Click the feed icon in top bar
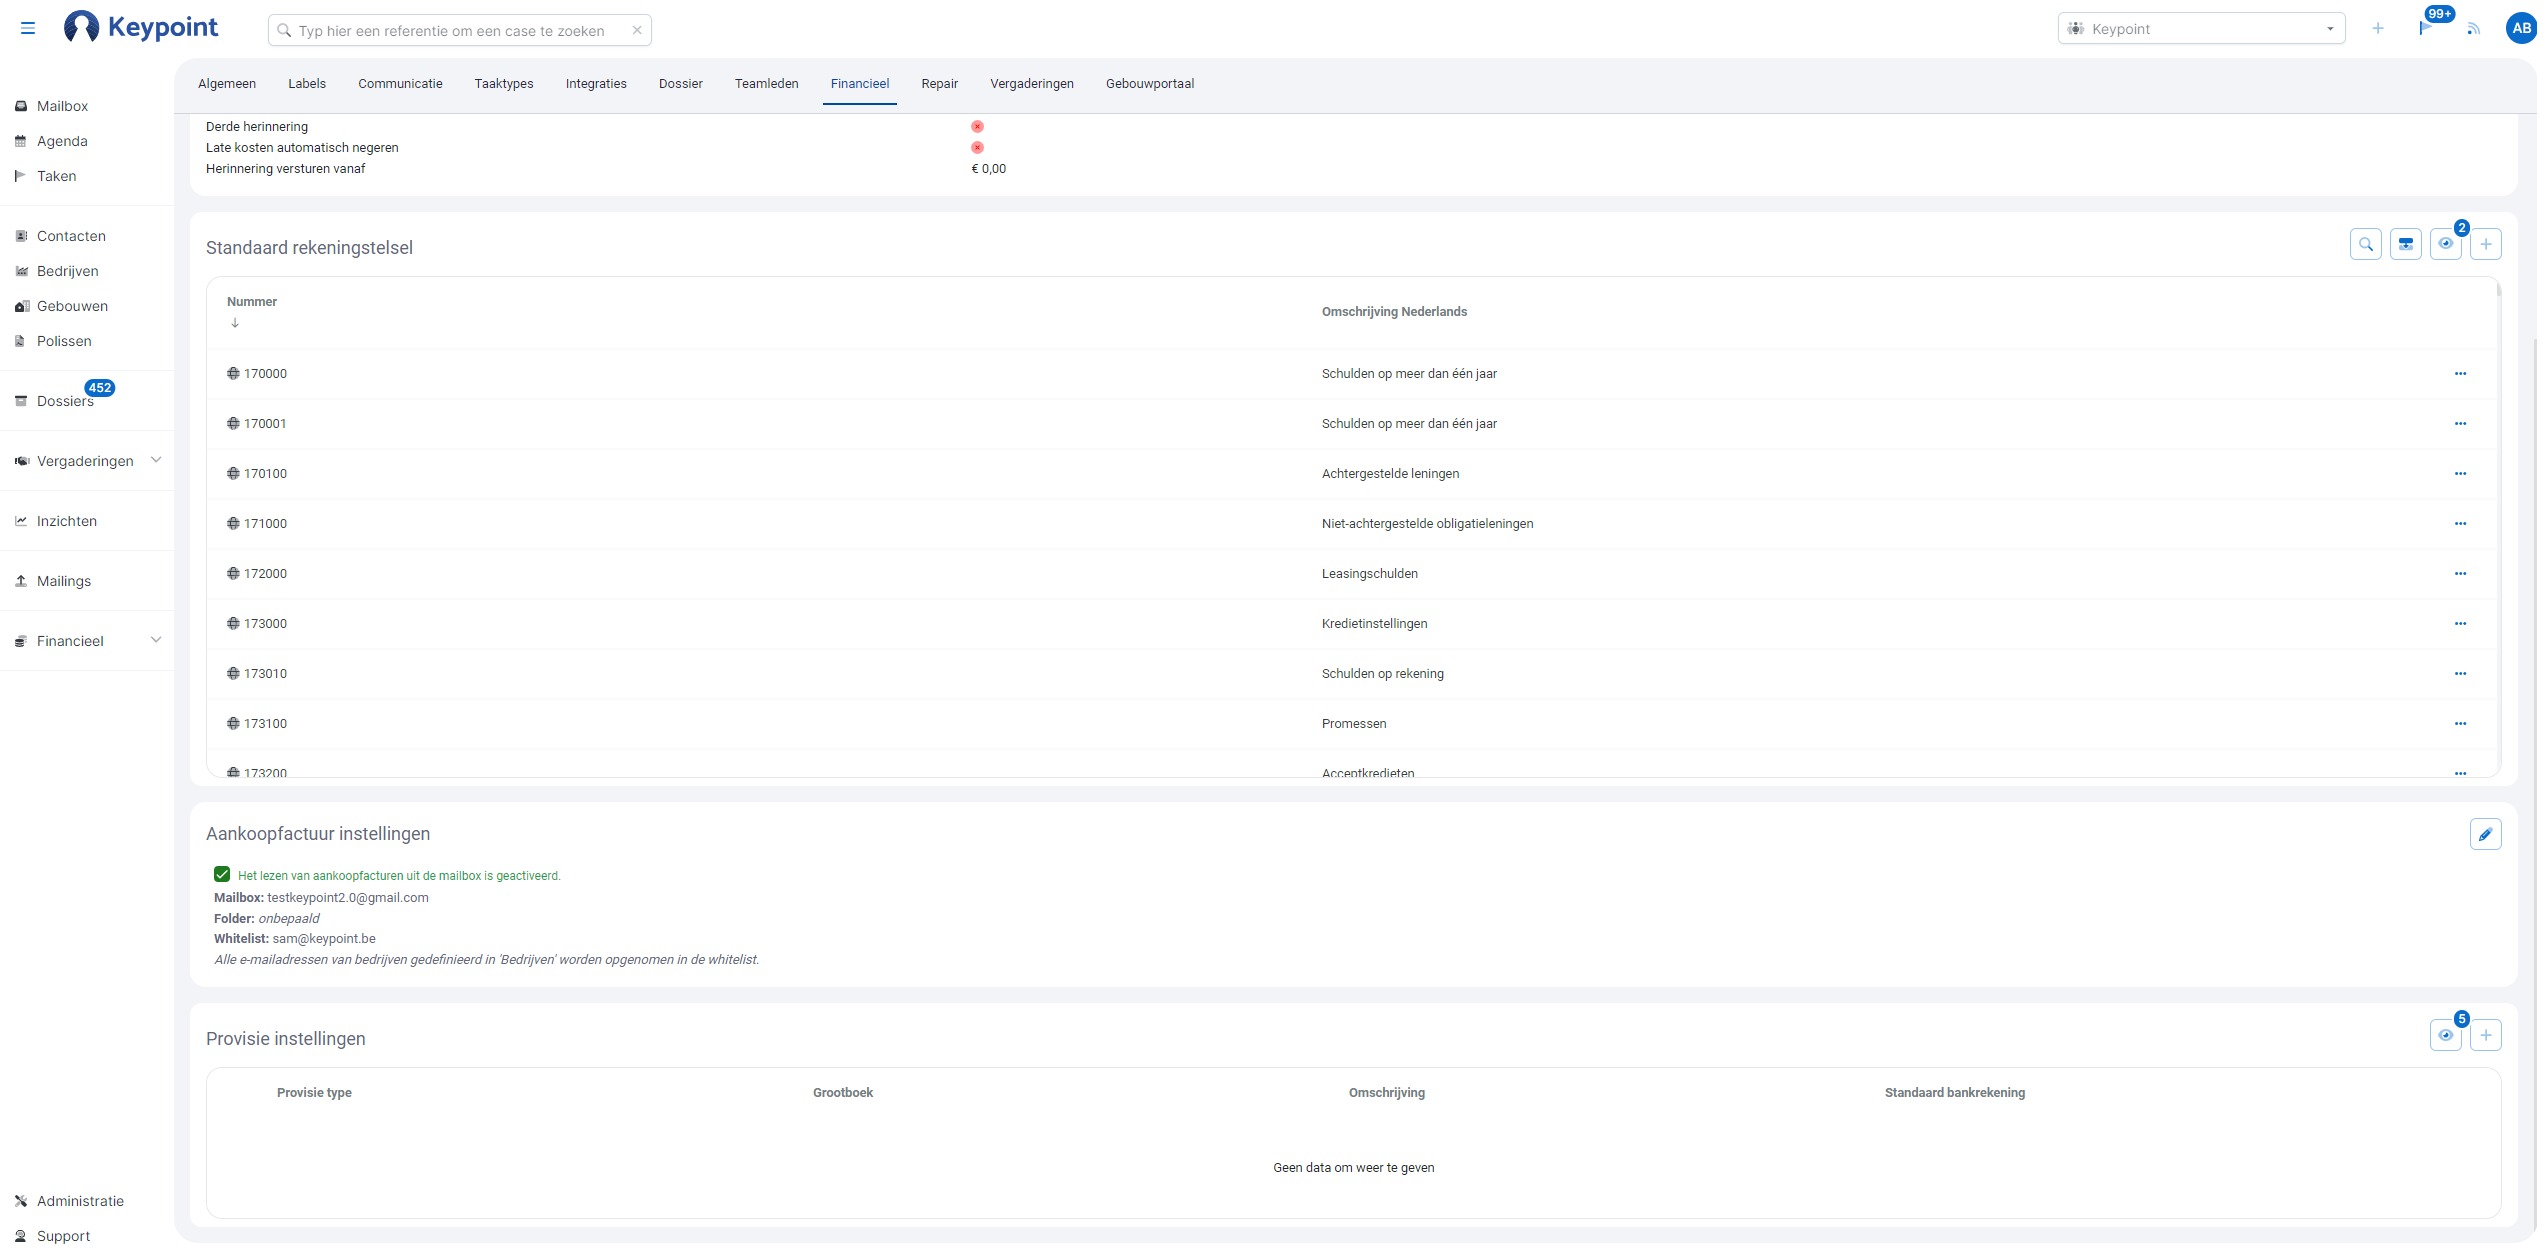This screenshot has height=1258, width=2545. (2473, 29)
